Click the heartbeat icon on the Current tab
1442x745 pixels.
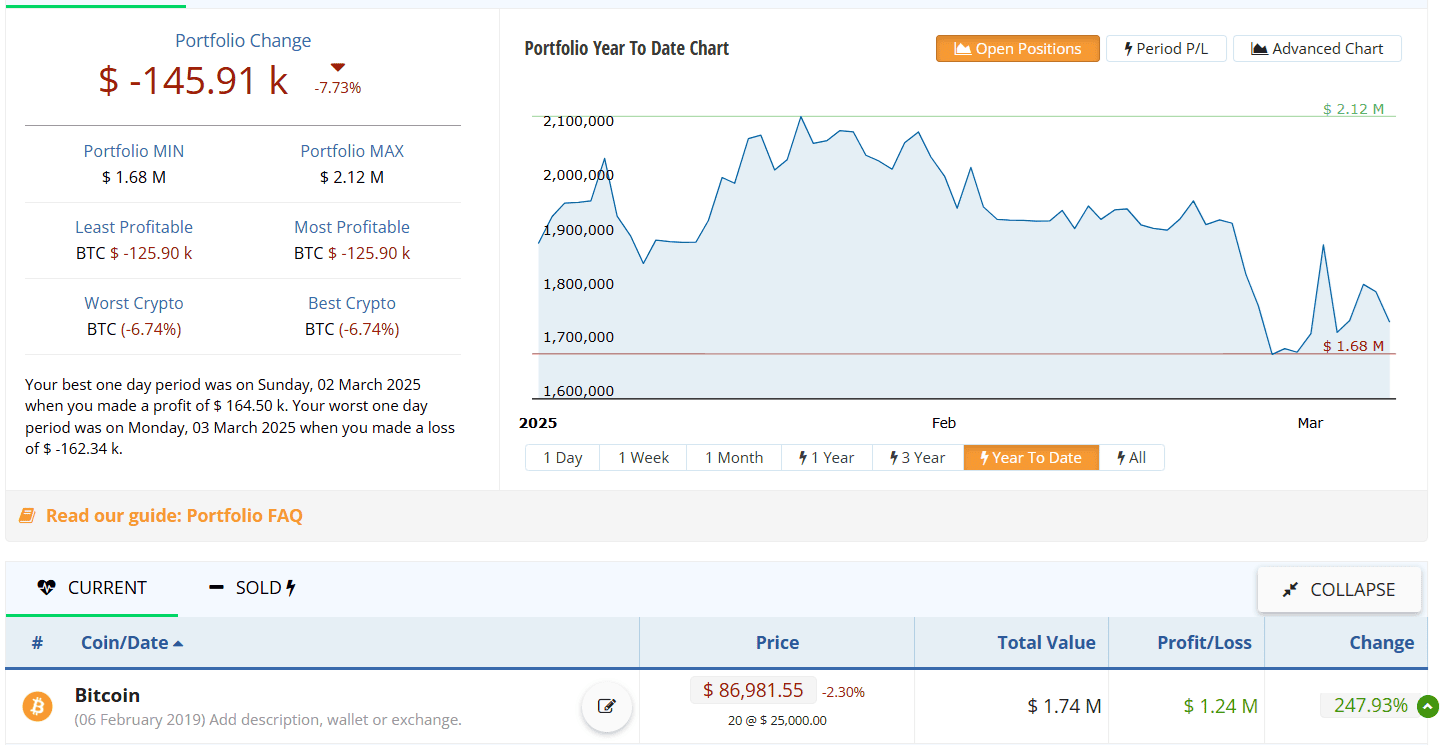46,588
